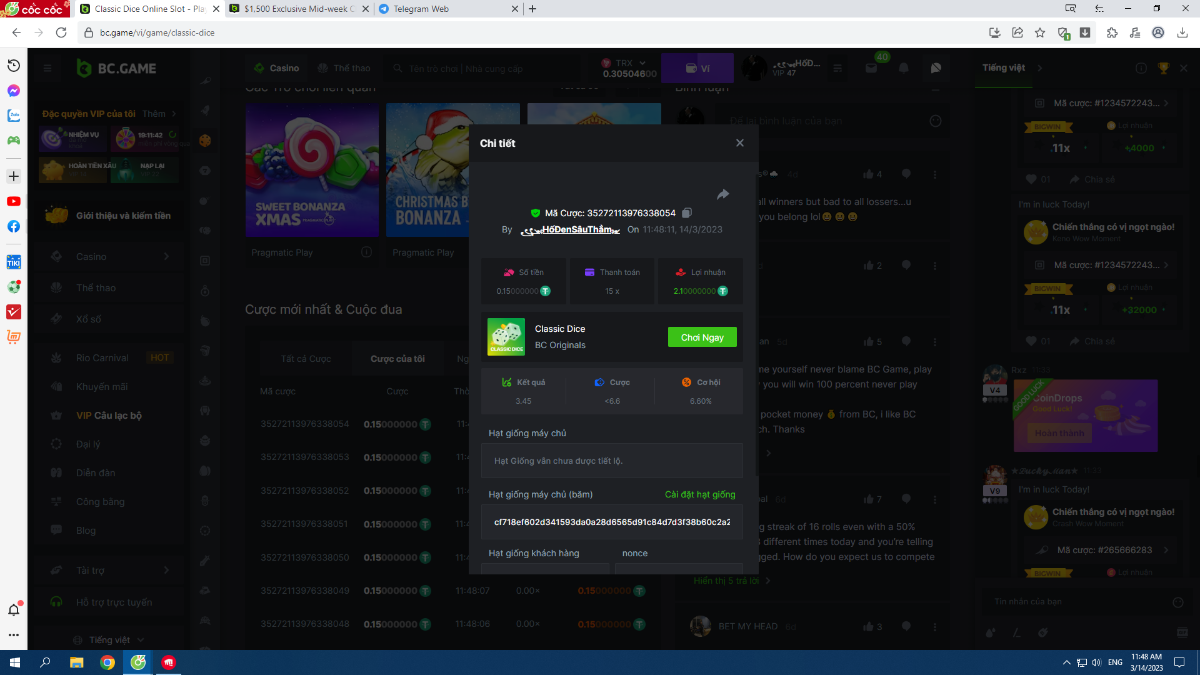Open the Tiếng việt language selector in sidebar
The width and height of the screenshot is (1200, 675).
coord(109,639)
